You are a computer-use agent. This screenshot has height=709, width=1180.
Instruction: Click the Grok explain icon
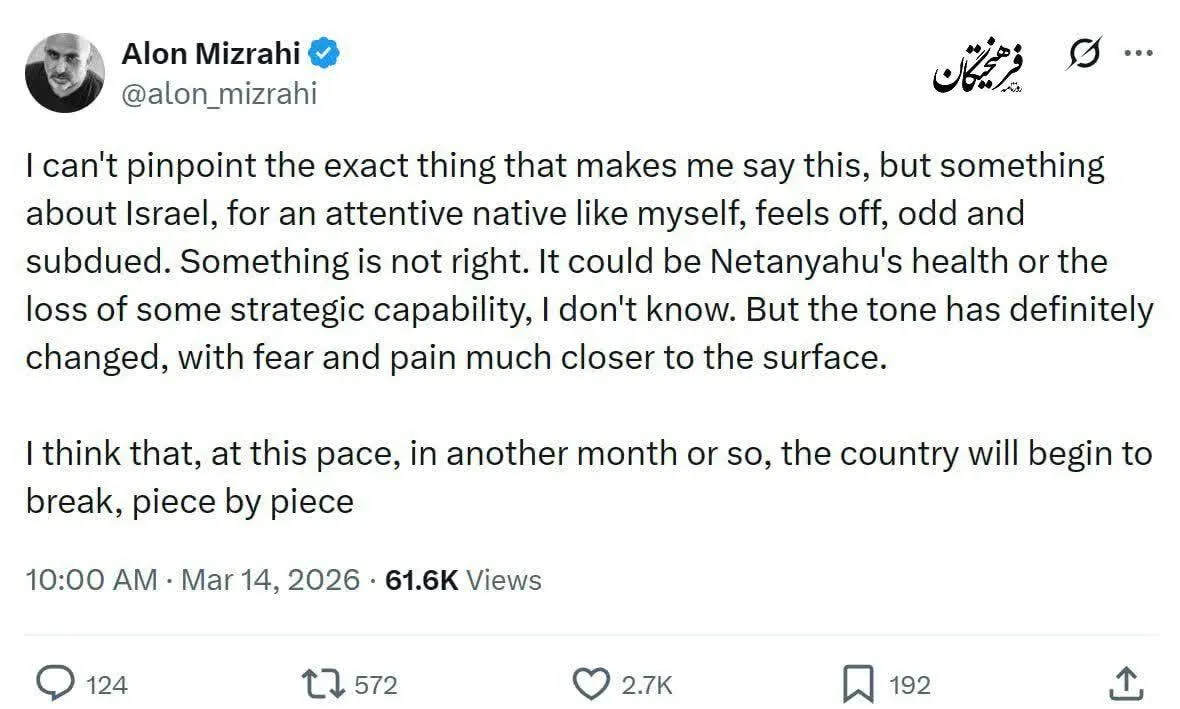point(1082,56)
